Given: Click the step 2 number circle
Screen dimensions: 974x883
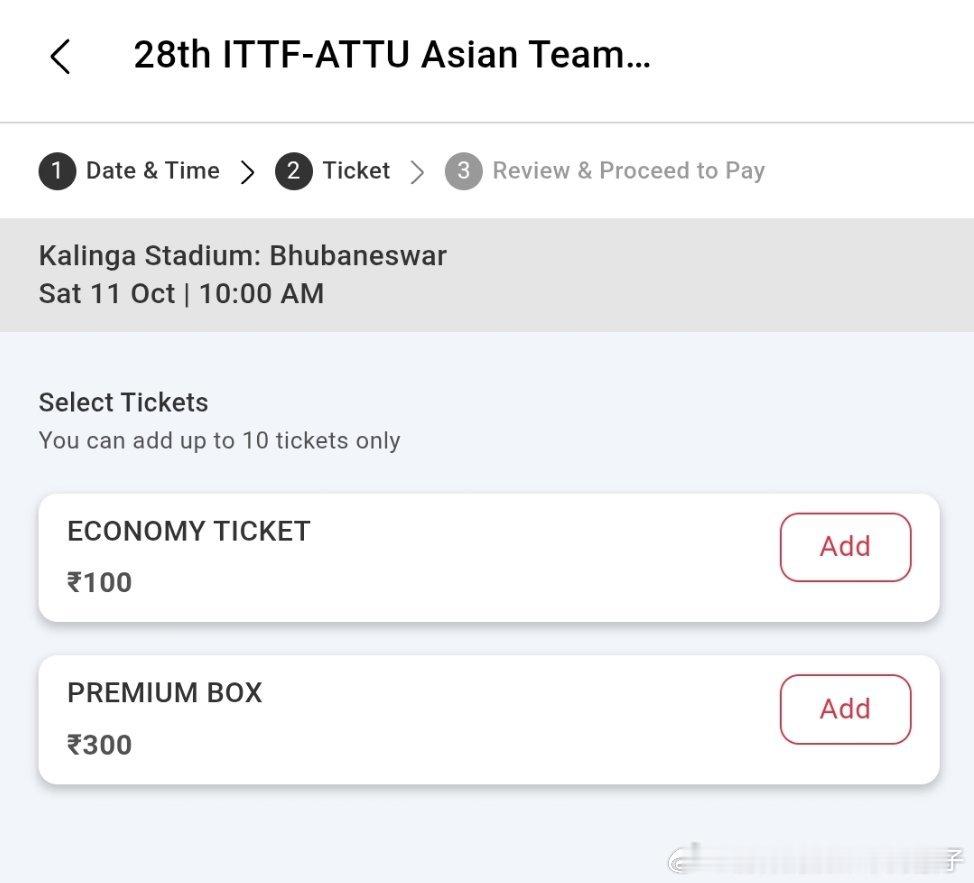Looking at the screenshot, I should (x=293, y=171).
